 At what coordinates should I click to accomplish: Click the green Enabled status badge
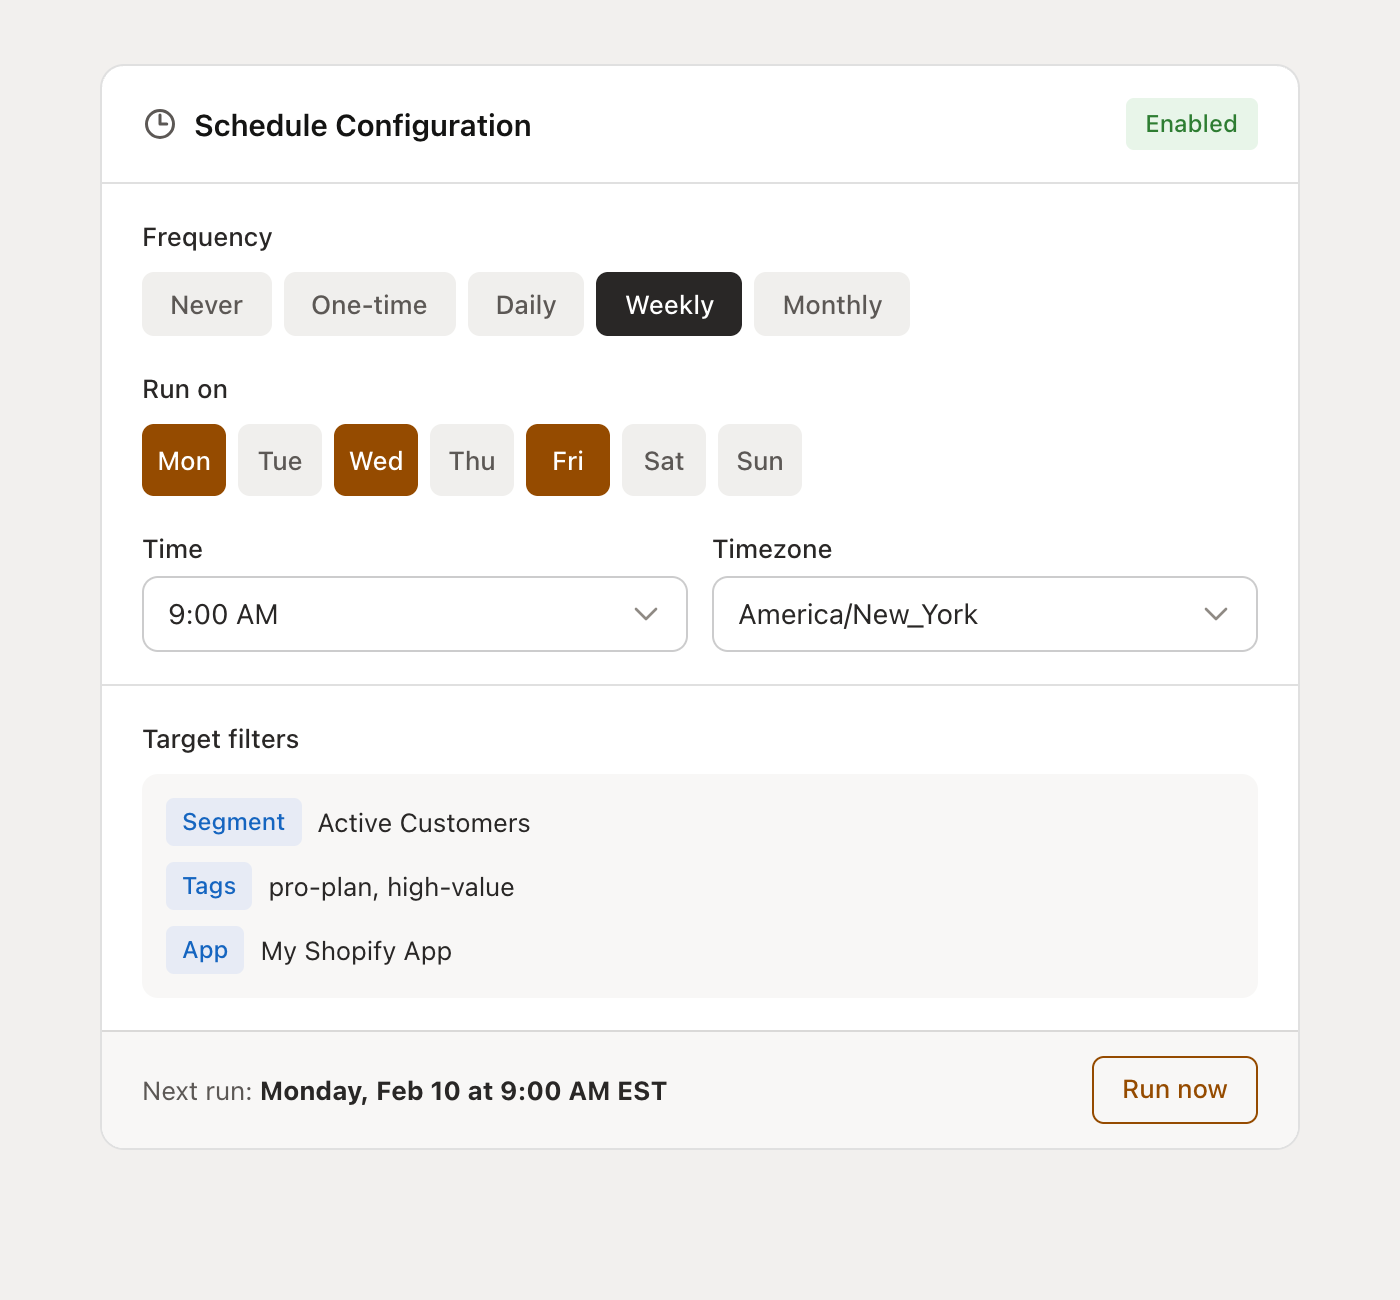1191,124
